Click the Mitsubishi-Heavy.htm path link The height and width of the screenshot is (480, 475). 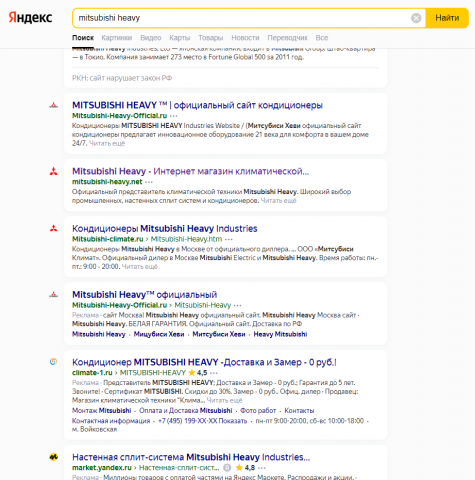tap(186, 239)
